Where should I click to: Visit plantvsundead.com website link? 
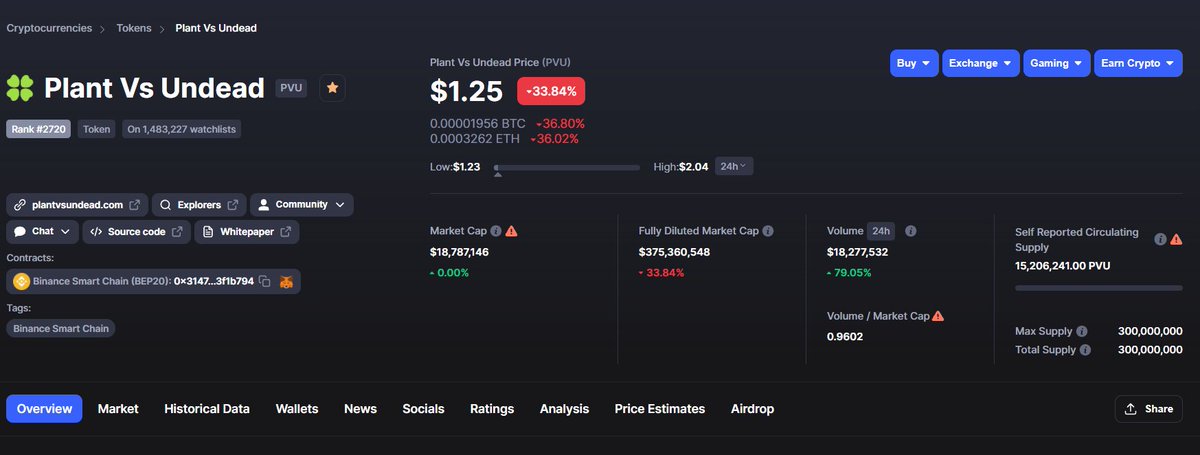[77, 205]
